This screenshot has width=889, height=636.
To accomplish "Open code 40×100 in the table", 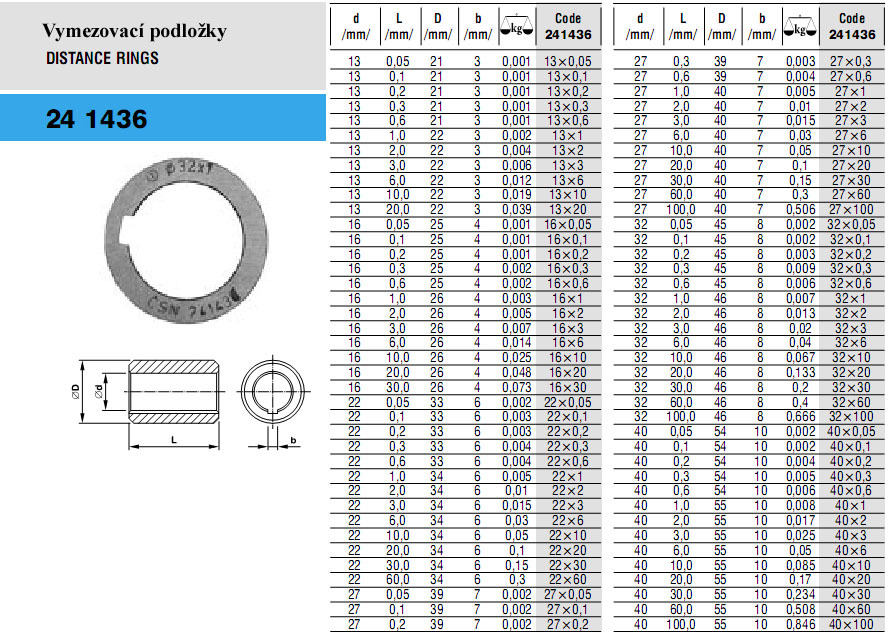I will coord(851,624).
